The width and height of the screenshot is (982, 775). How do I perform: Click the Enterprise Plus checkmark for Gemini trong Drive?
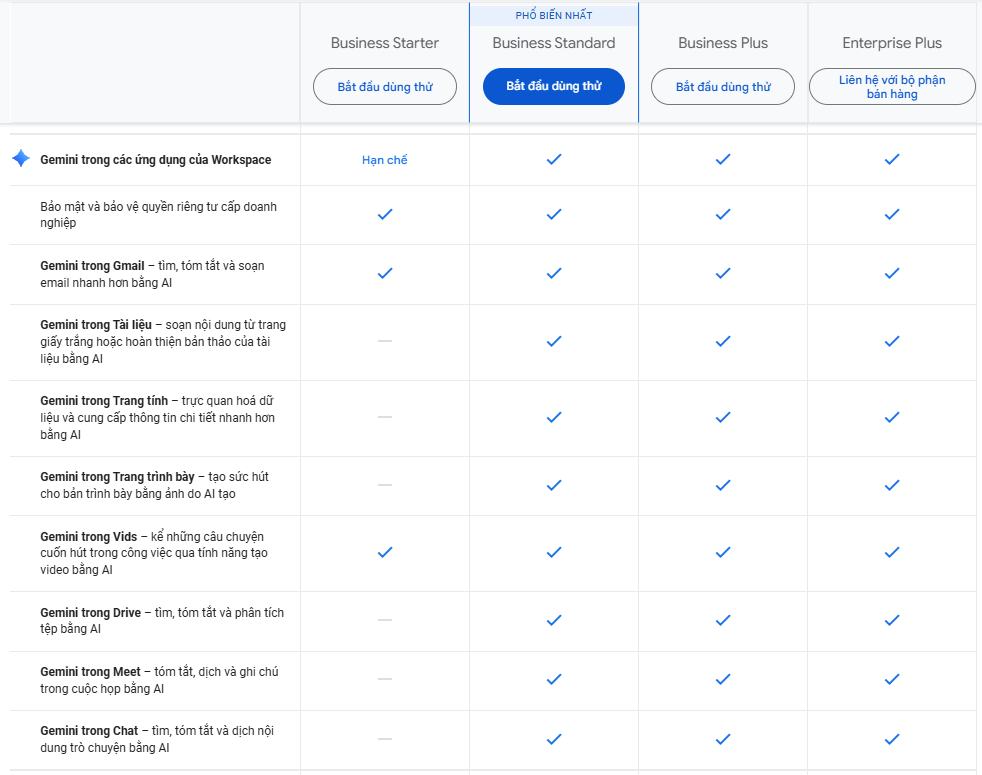coord(892,620)
